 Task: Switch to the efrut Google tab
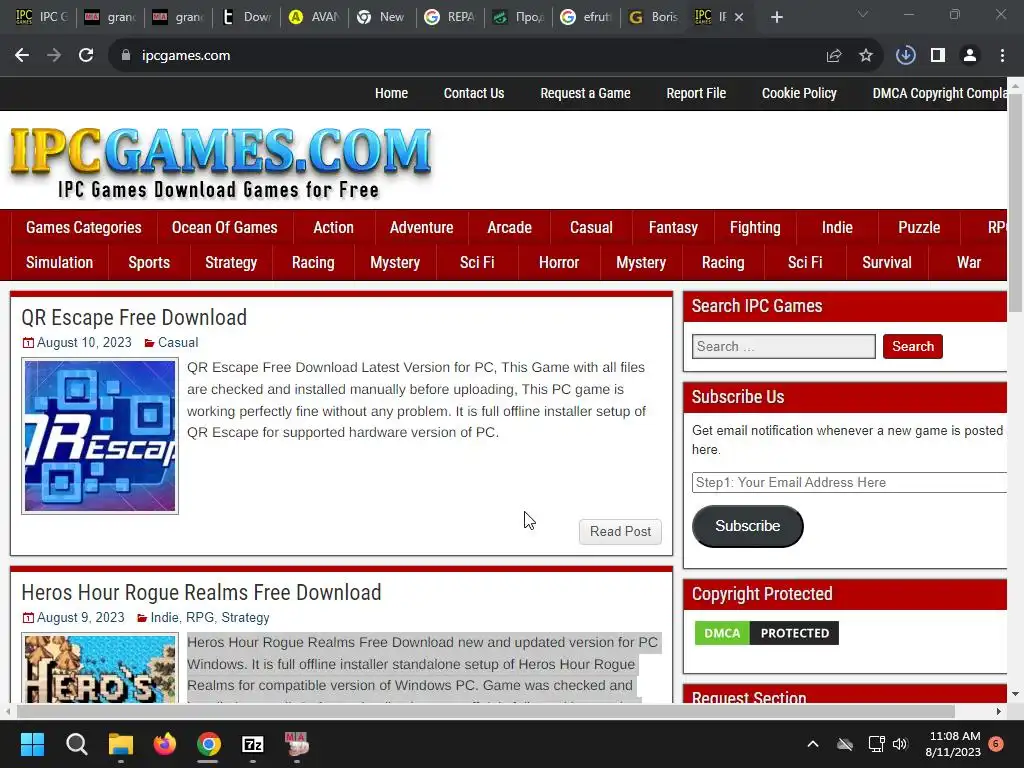pyautogui.click(x=586, y=17)
